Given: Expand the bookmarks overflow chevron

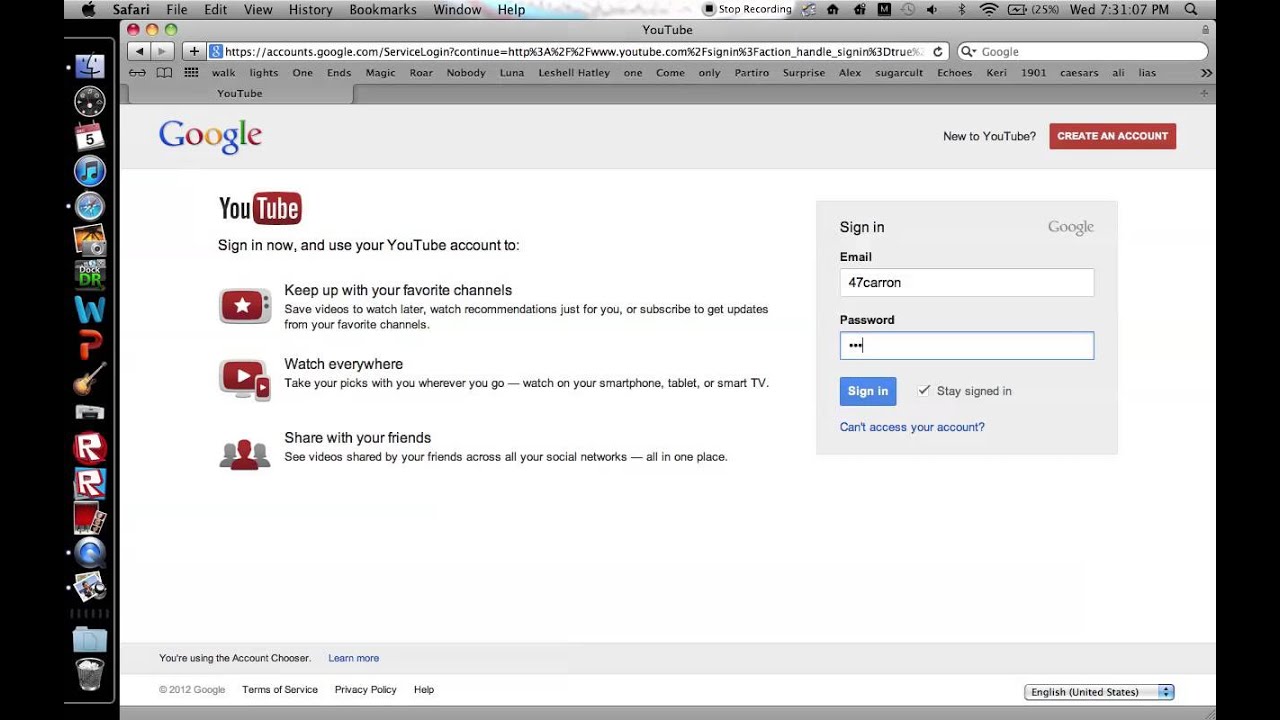Looking at the screenshot, I should point(1206,72).
